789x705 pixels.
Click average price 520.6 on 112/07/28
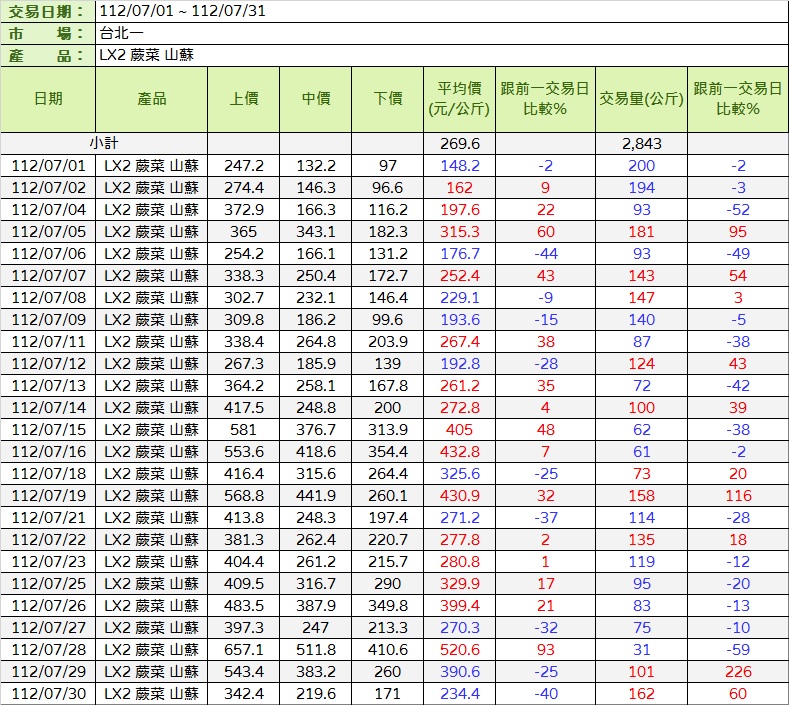coord(460,649)
